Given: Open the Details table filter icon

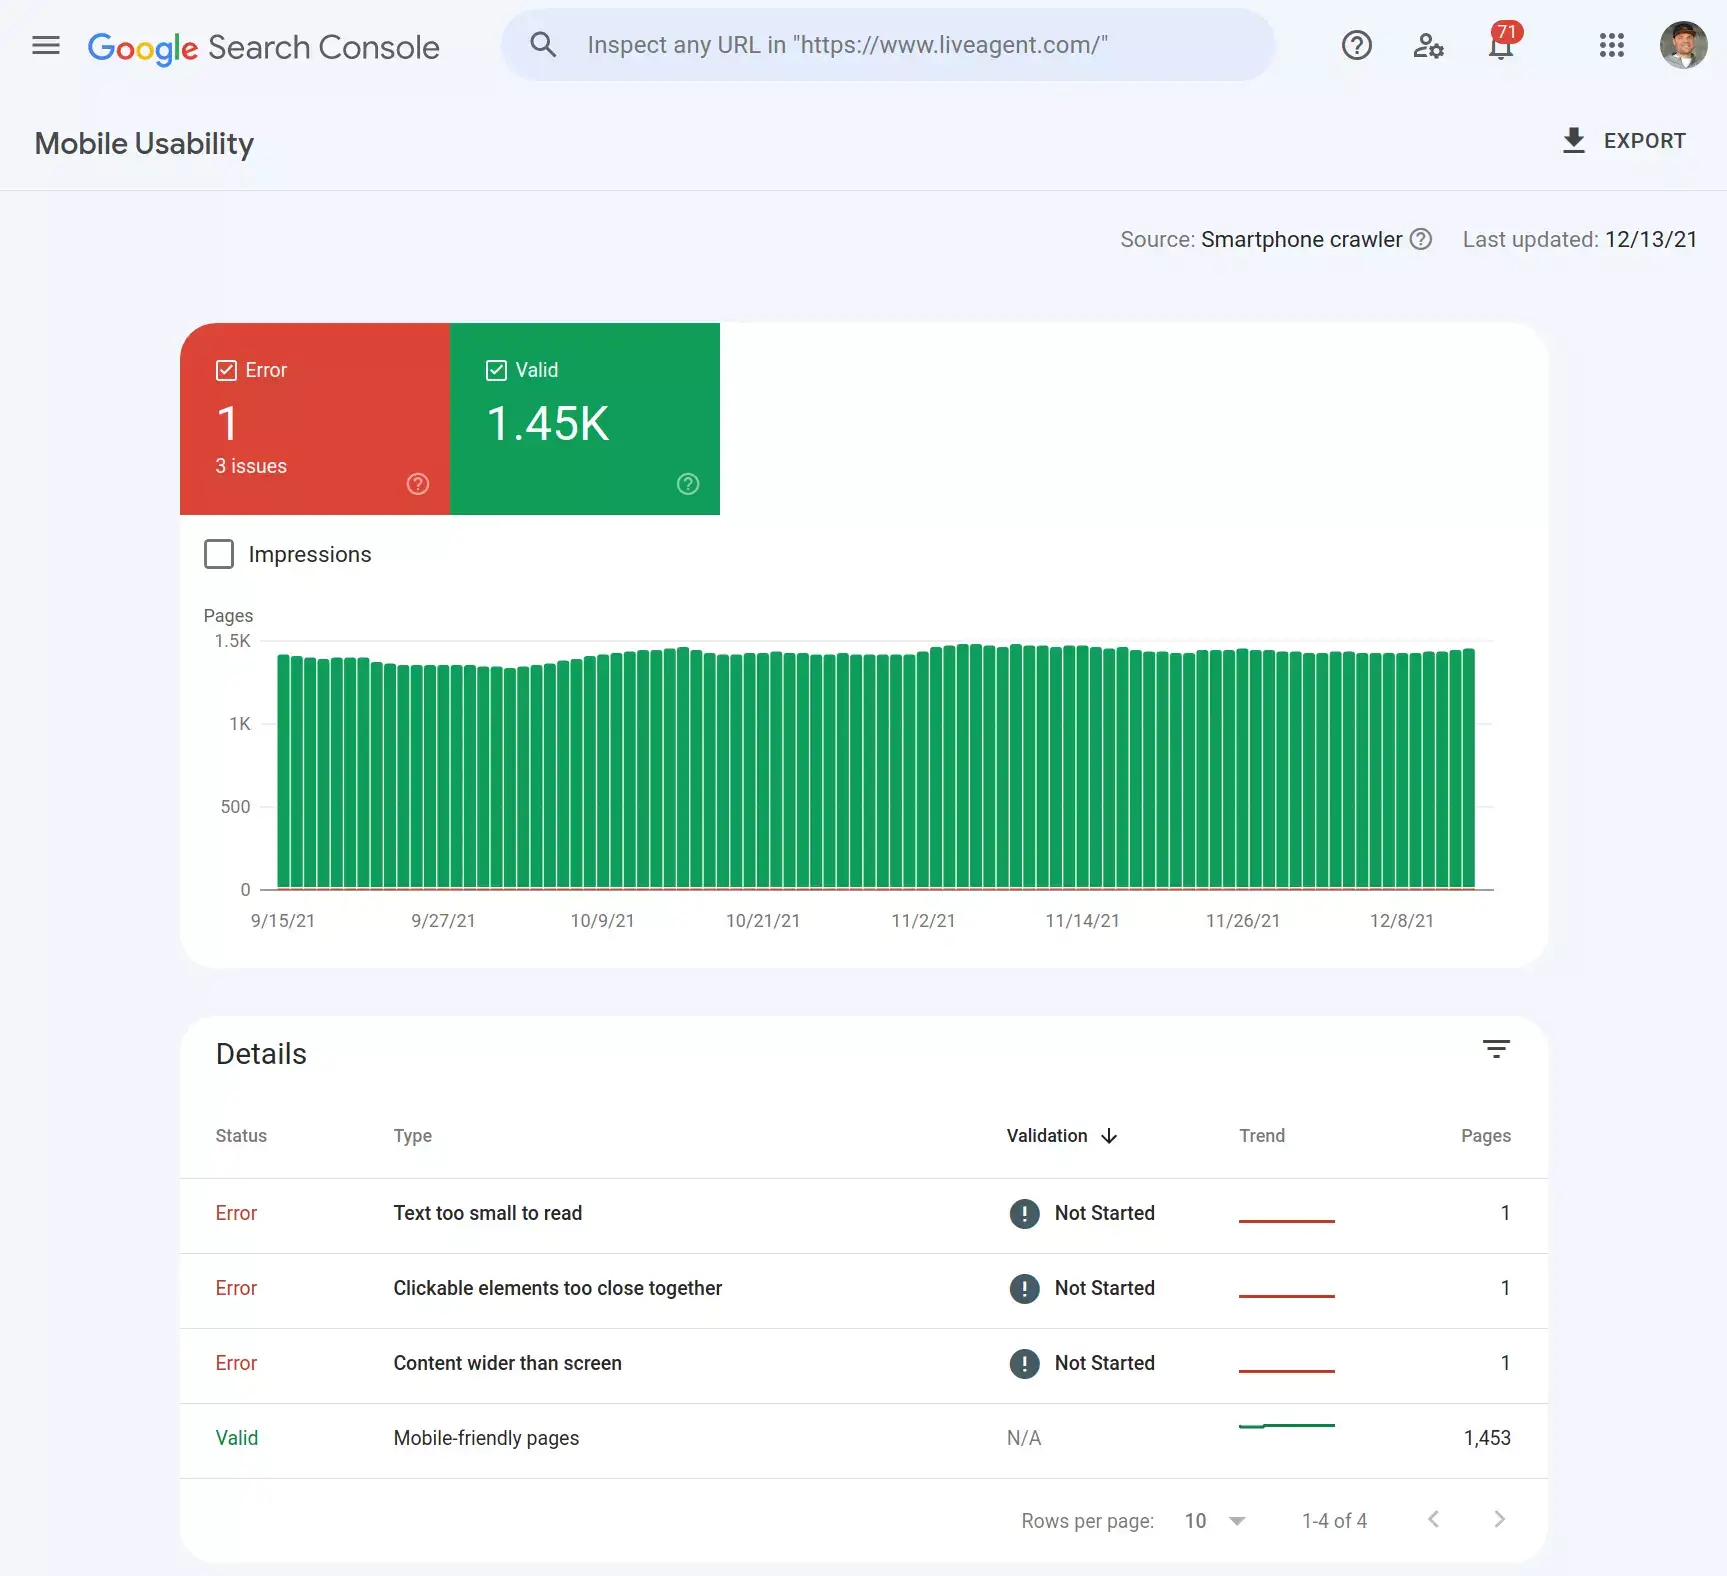Looking at the screenshot, I should pyautogui.click(x=1496, y=1049).
